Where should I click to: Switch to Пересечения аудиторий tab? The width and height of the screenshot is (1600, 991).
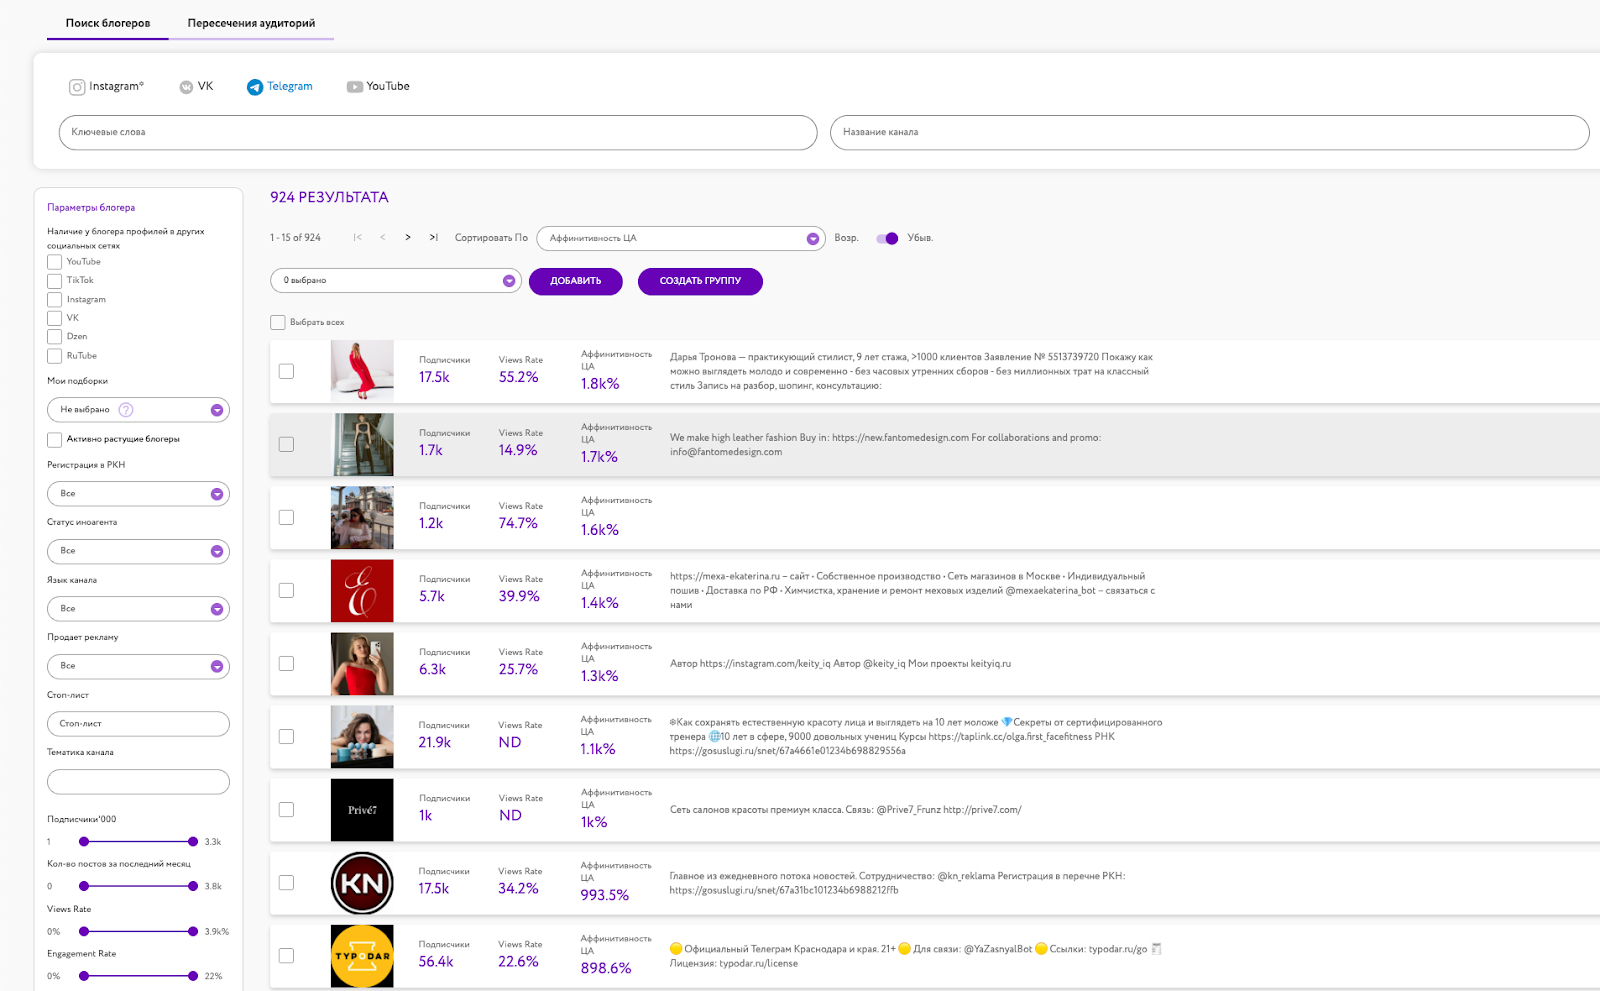click(251, 23)
